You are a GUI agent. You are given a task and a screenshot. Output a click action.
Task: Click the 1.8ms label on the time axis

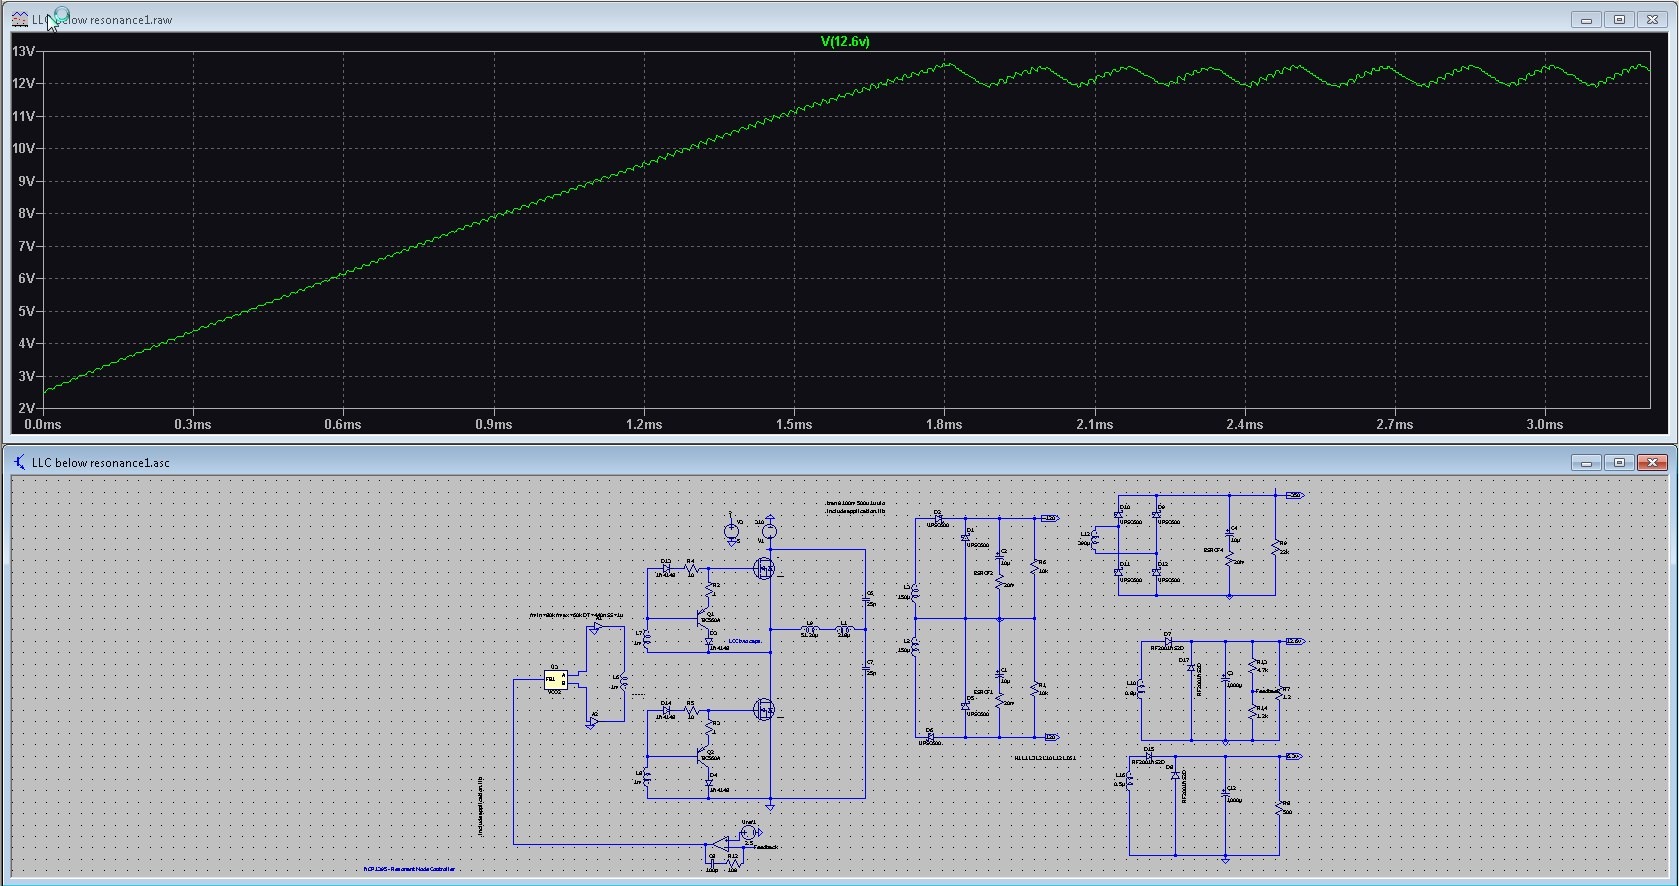(944, 424)
